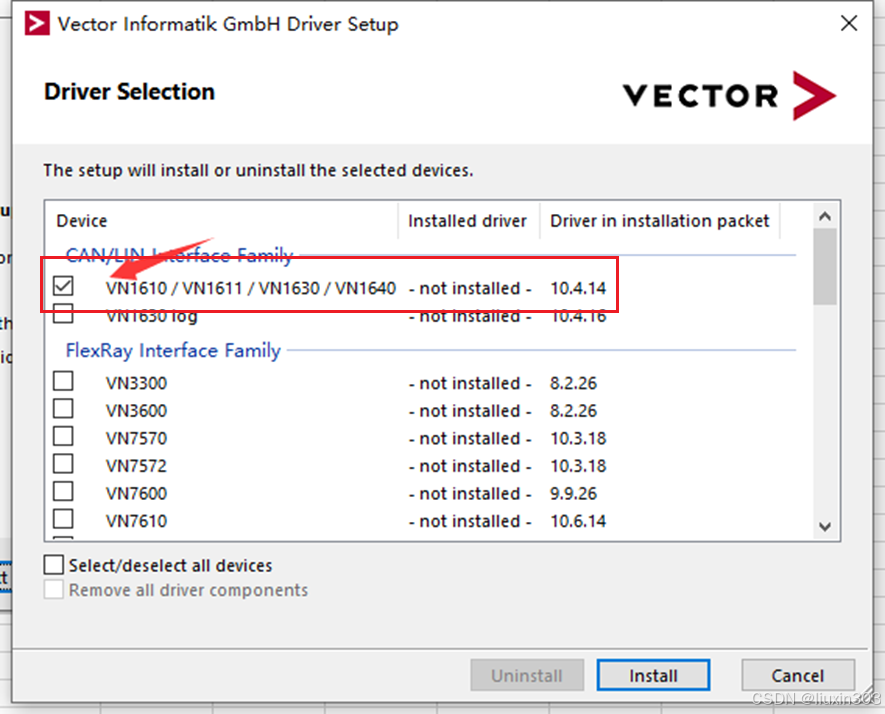This screenshot has height=714, width=885.
Task: Select the VN3600 row label
Action: tap(137, 411)
